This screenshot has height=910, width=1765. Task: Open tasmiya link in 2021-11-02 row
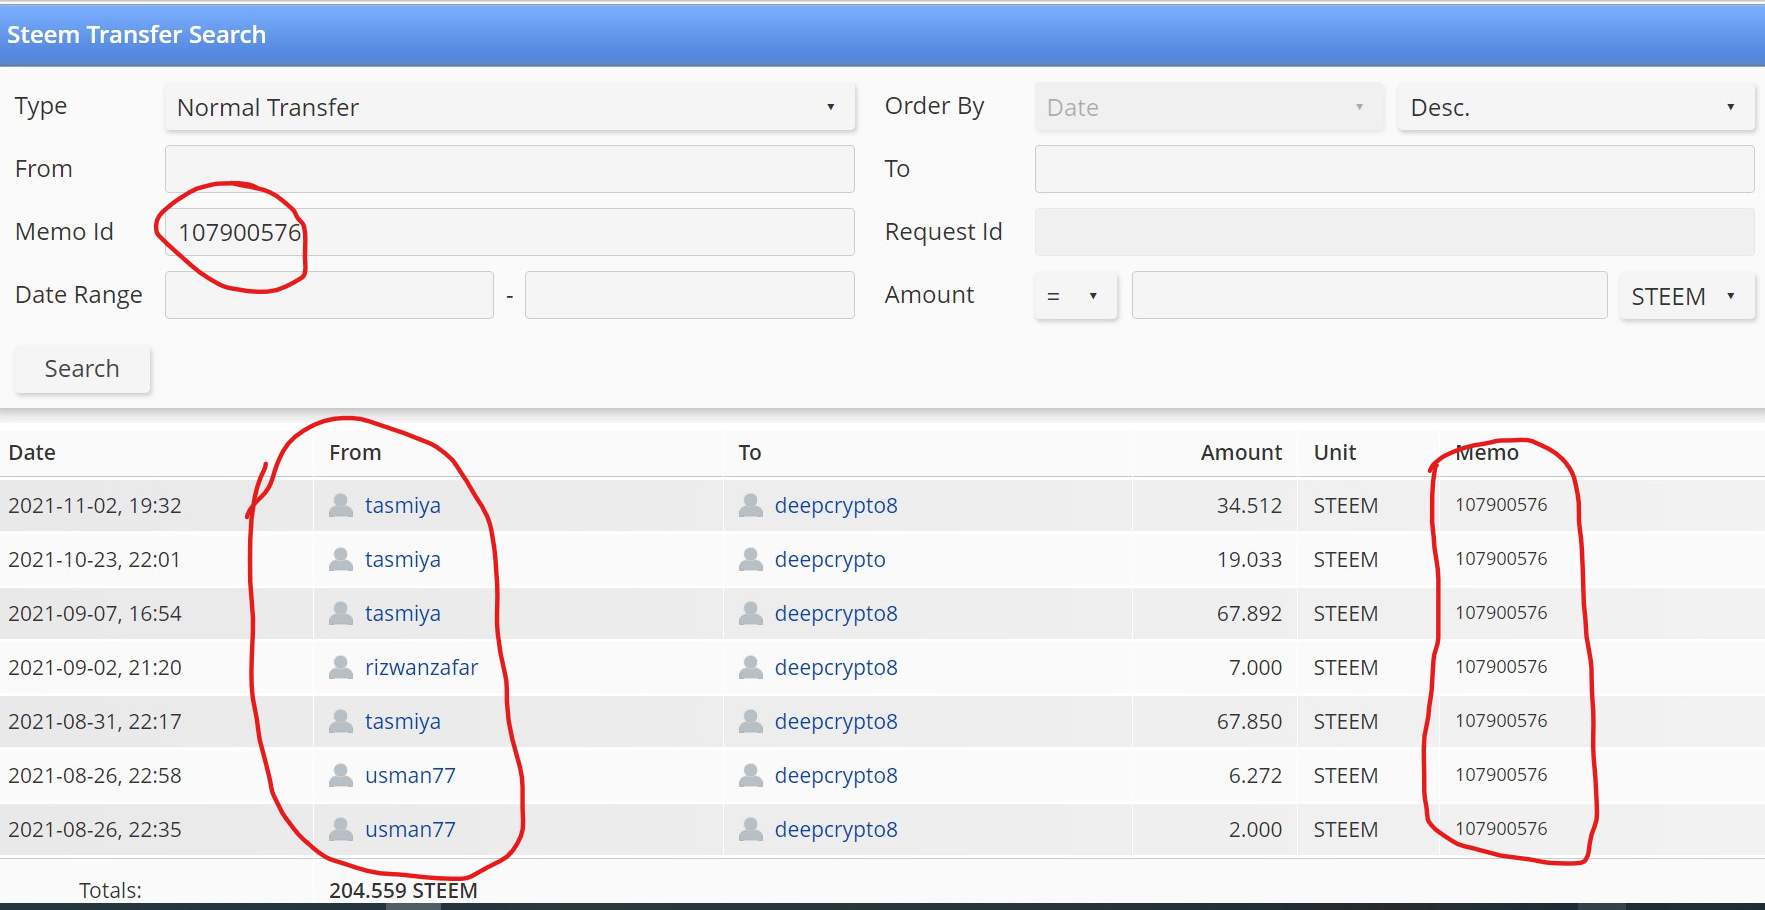point(403,505)
